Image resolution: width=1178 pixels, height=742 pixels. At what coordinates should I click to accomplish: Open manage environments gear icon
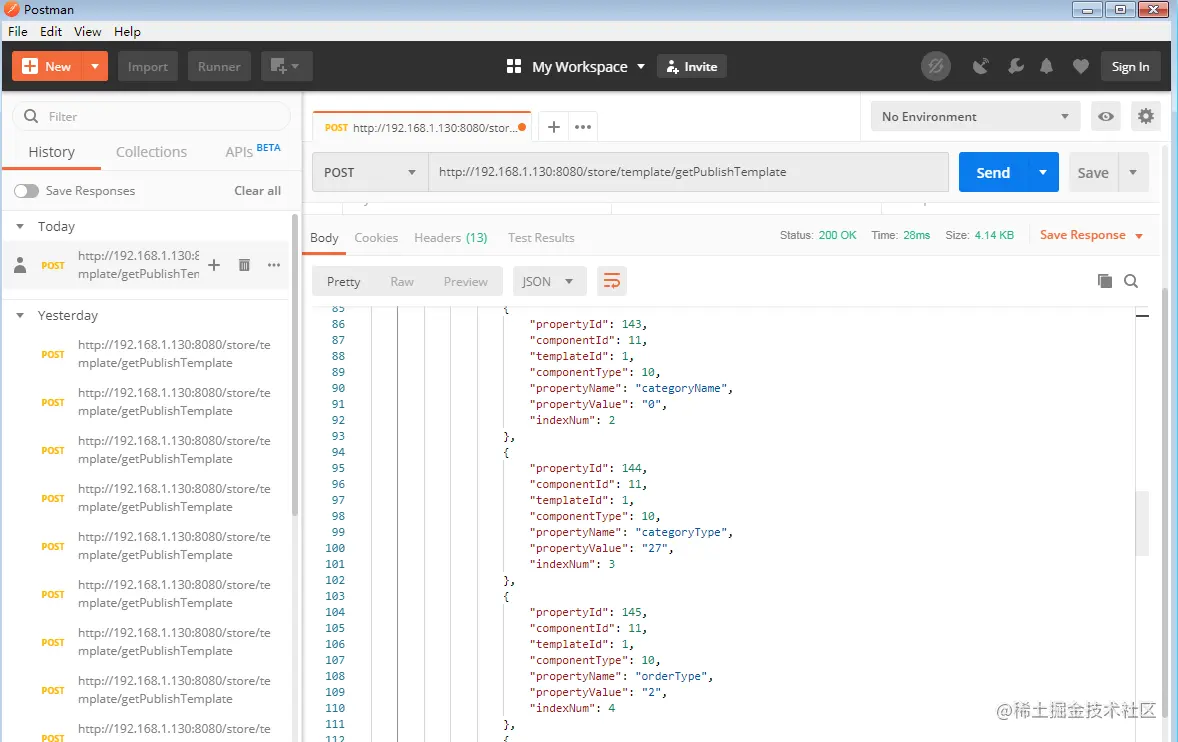pyautogui.click(x=1146, y=116)
